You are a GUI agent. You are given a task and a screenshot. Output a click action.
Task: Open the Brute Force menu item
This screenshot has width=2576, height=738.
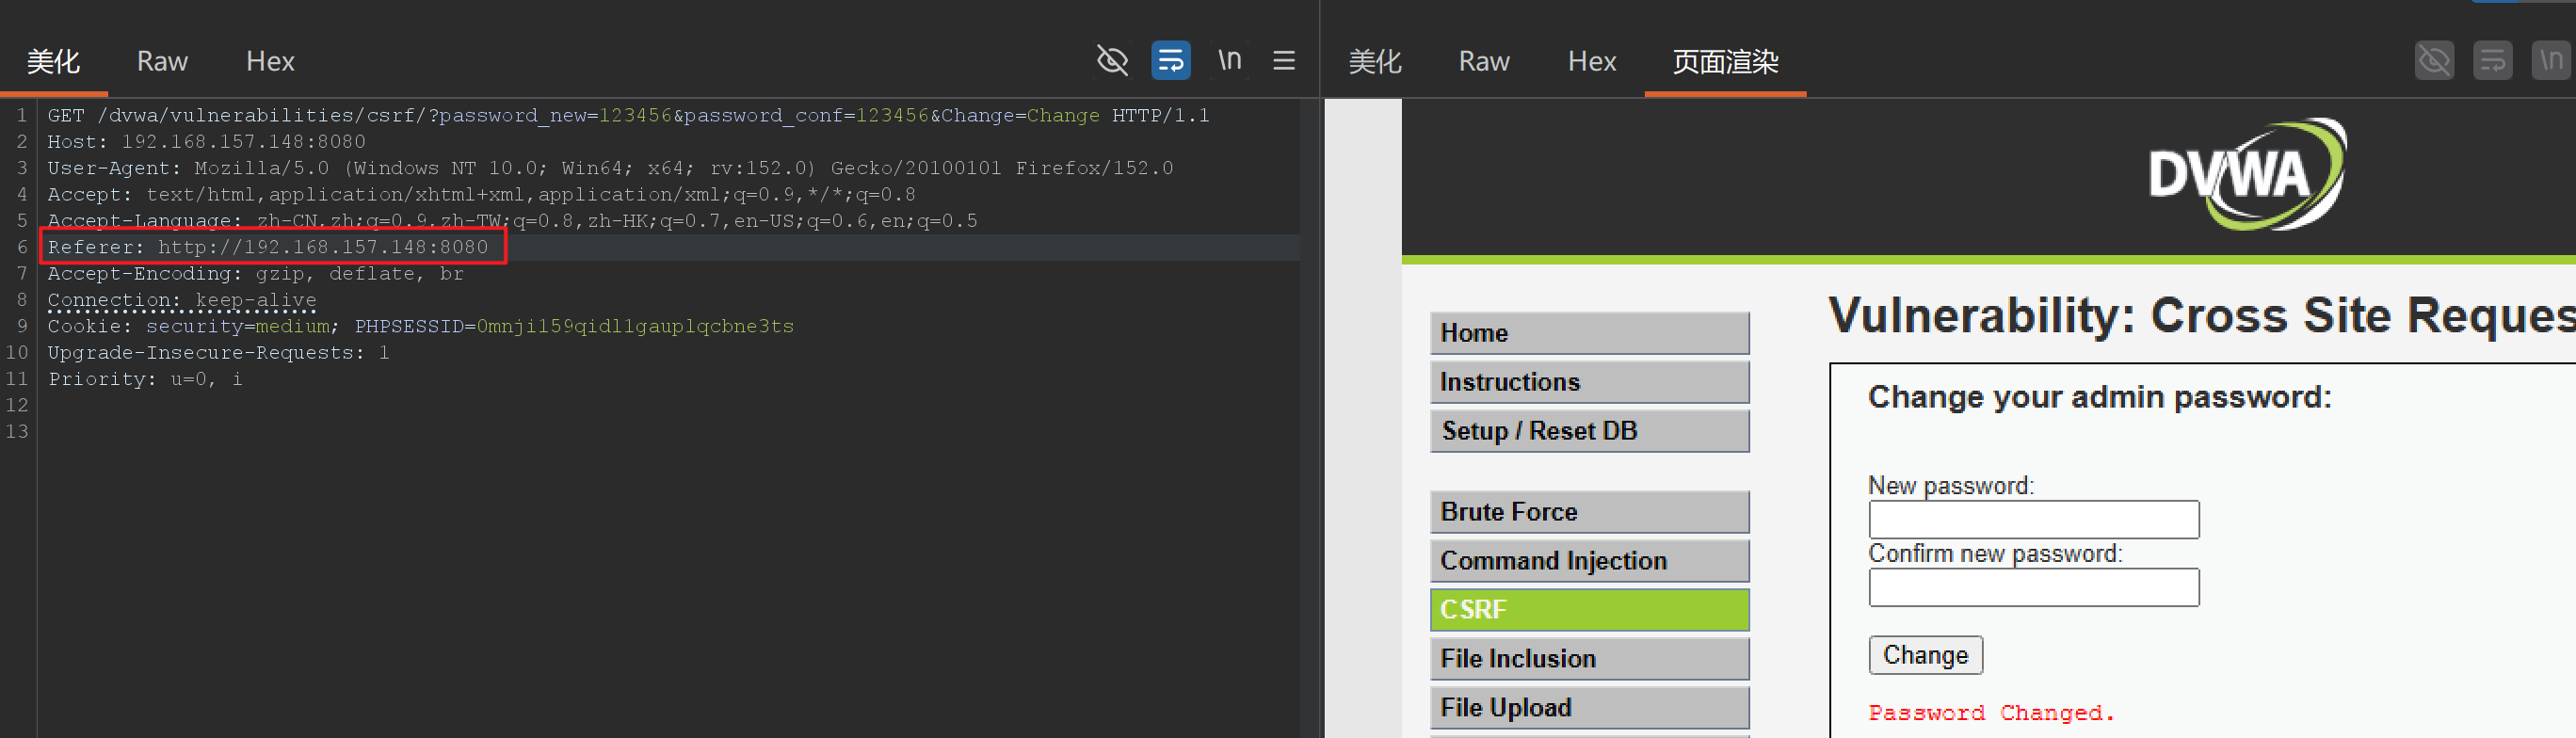1589,512
